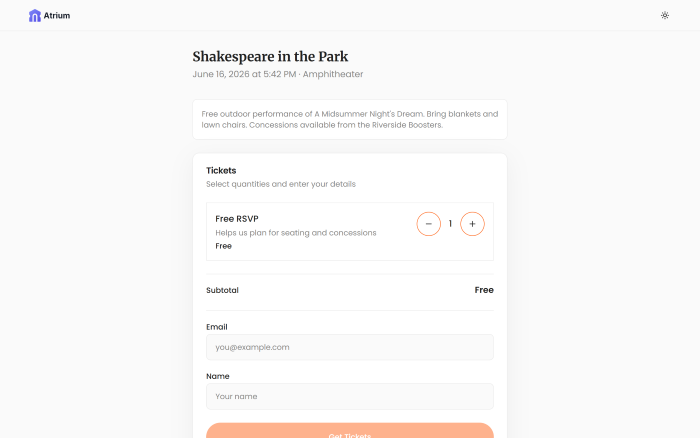Screen dimensions: 700x438
Task: Select the Shakespeare in the Park heading
Action: [270, 56]
